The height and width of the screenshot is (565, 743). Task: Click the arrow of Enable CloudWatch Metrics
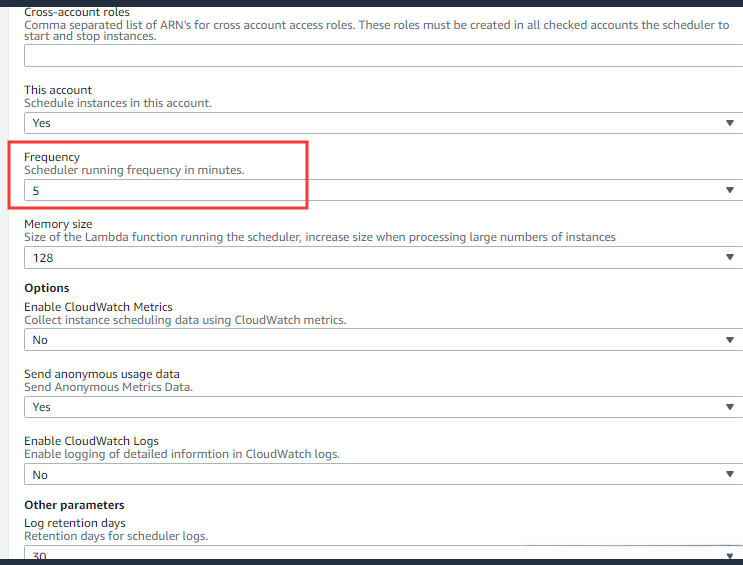tap(729, 340)
